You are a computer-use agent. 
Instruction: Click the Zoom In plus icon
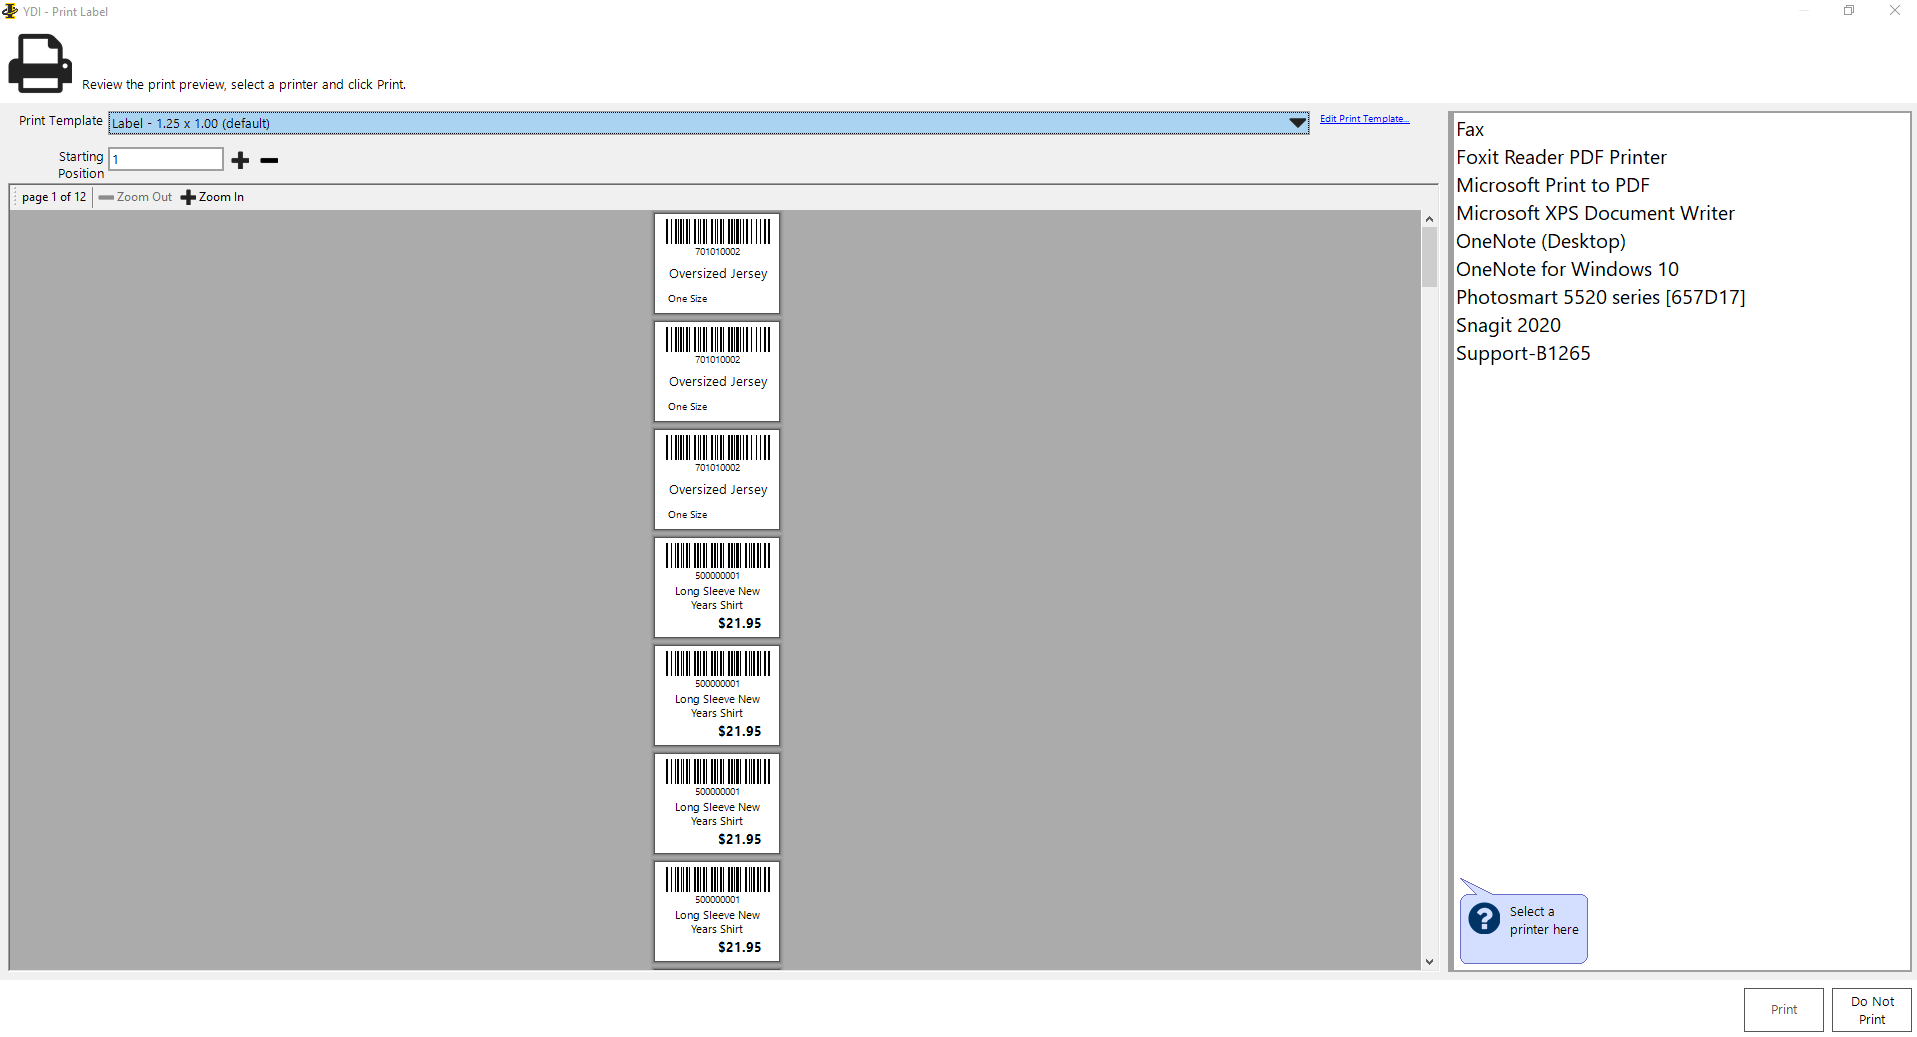pos(188,197)
